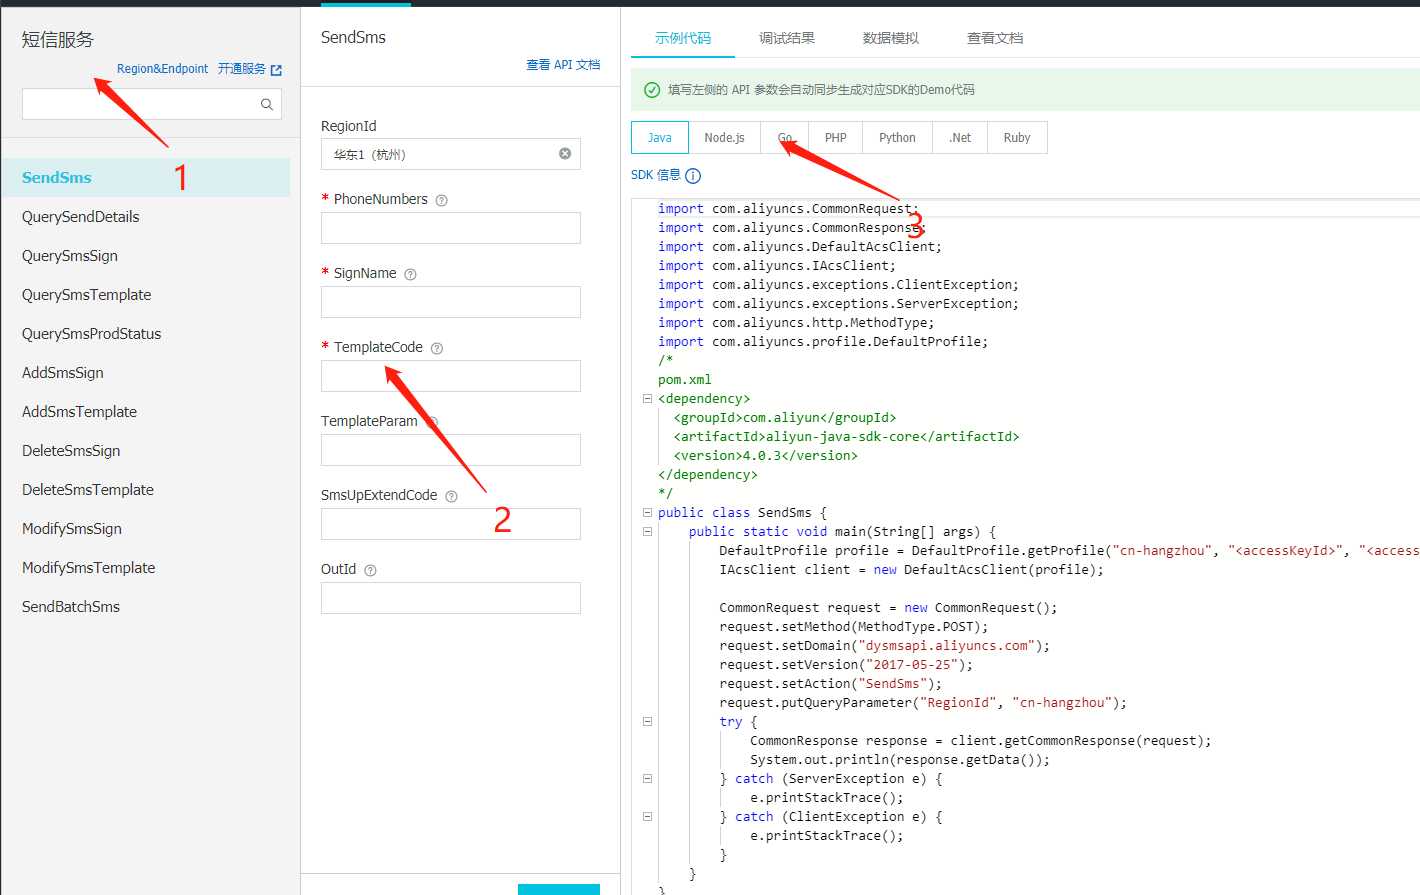Viewport: 1420px width, 895px height.
Task: Switch to the 示例代码 tab
Action: tap(683, 38)
